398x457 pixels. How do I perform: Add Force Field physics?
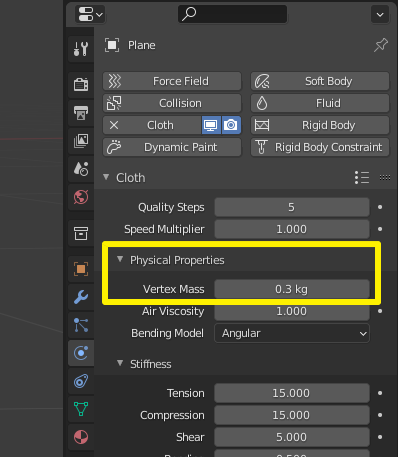tap(172, 81)
